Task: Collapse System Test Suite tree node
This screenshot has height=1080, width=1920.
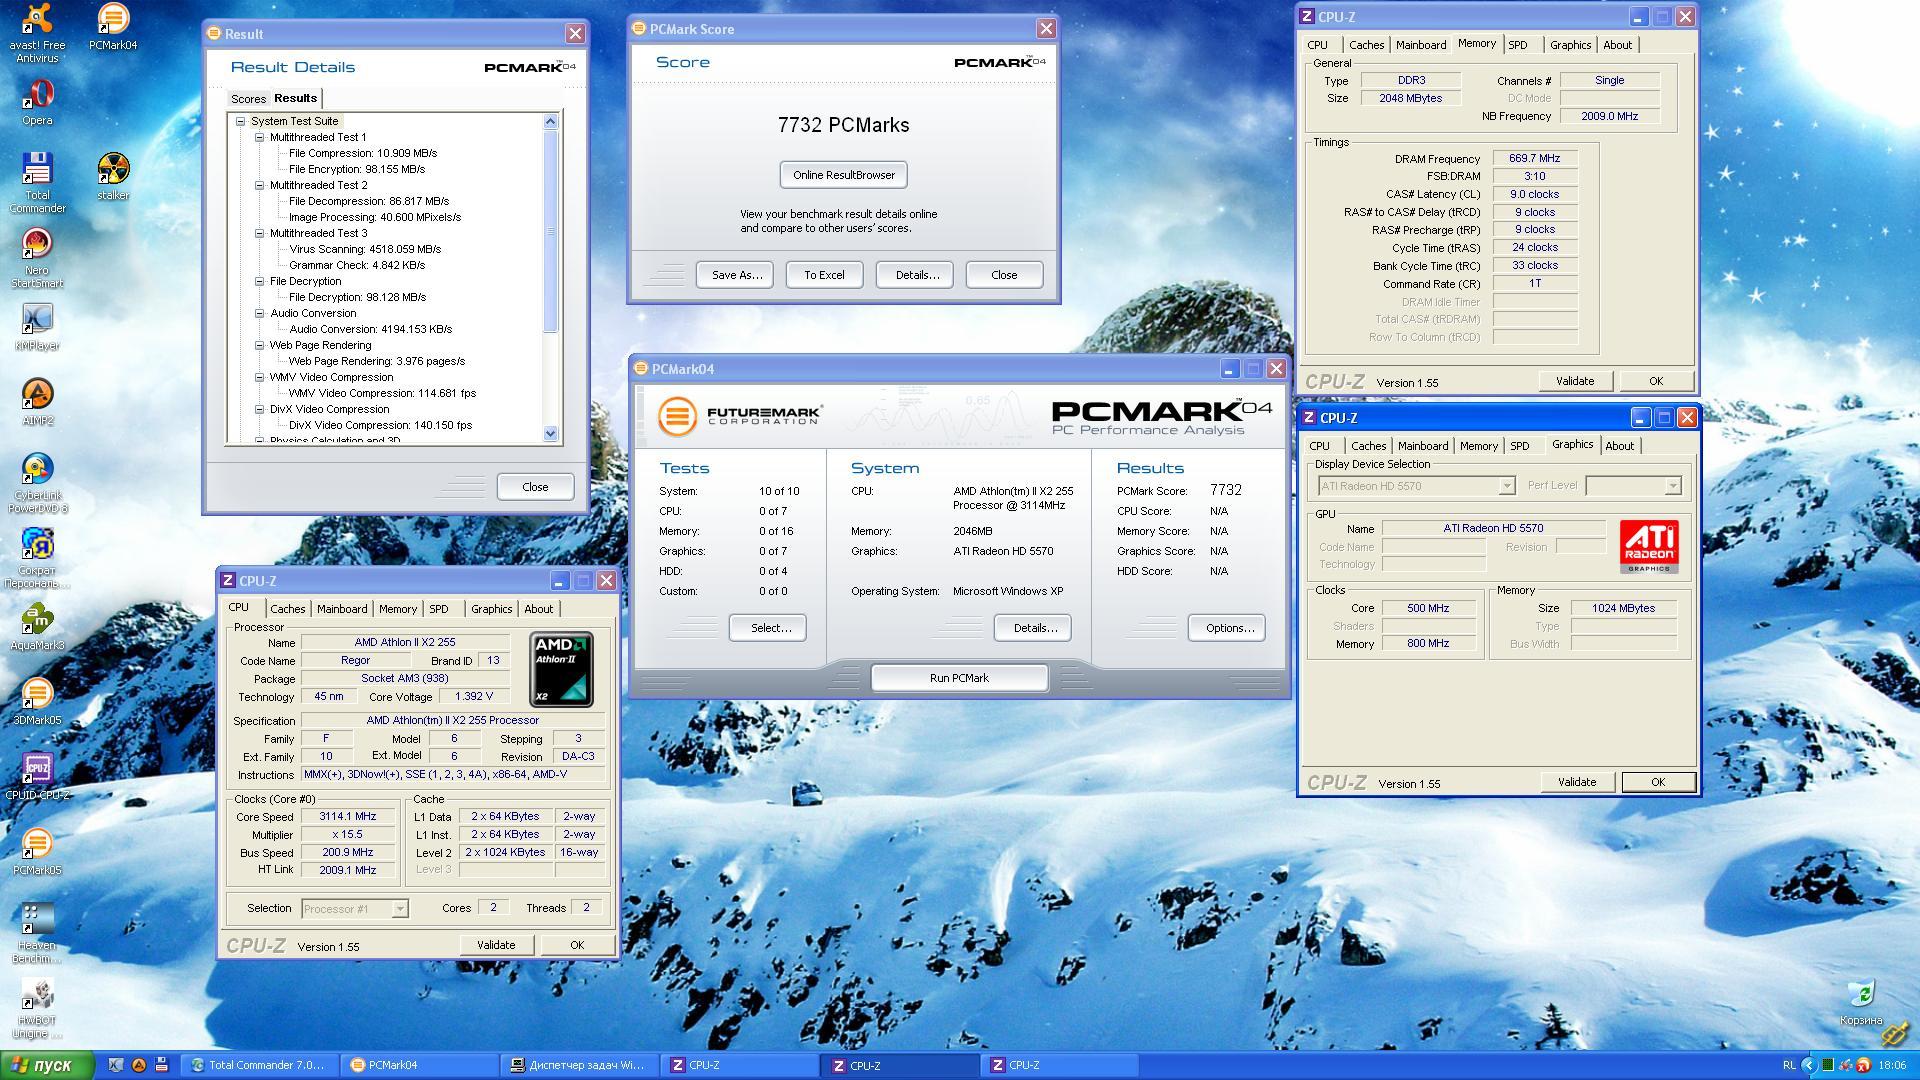Action: point(241,121)
